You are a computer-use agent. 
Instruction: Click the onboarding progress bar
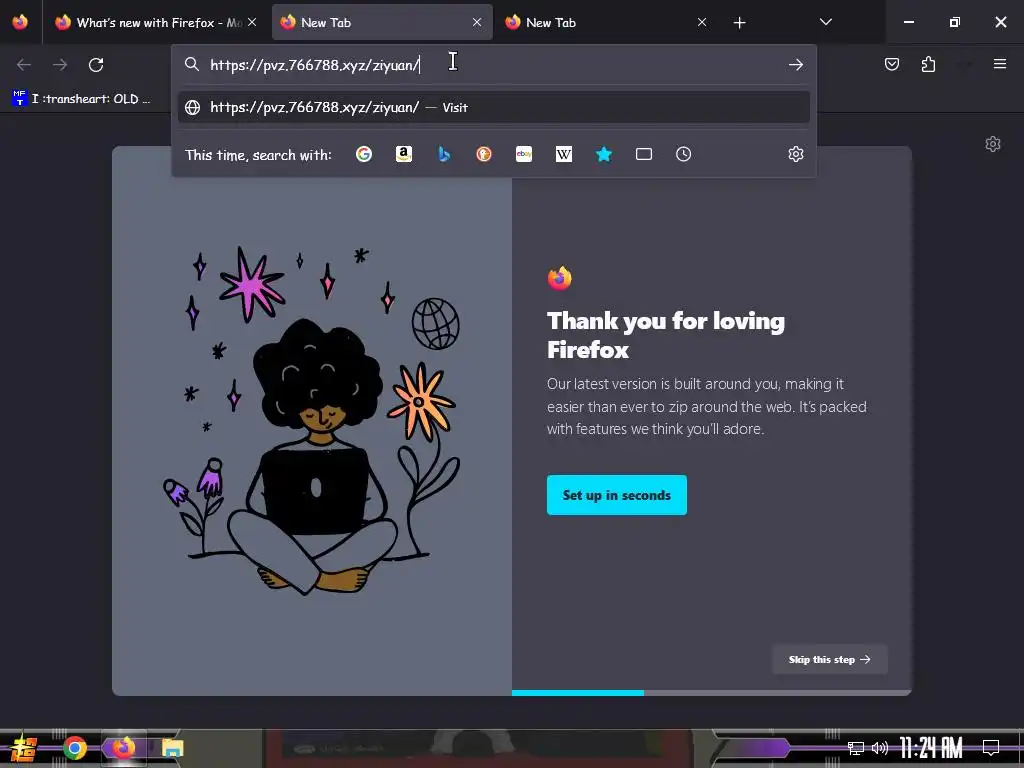click(711, 693)
